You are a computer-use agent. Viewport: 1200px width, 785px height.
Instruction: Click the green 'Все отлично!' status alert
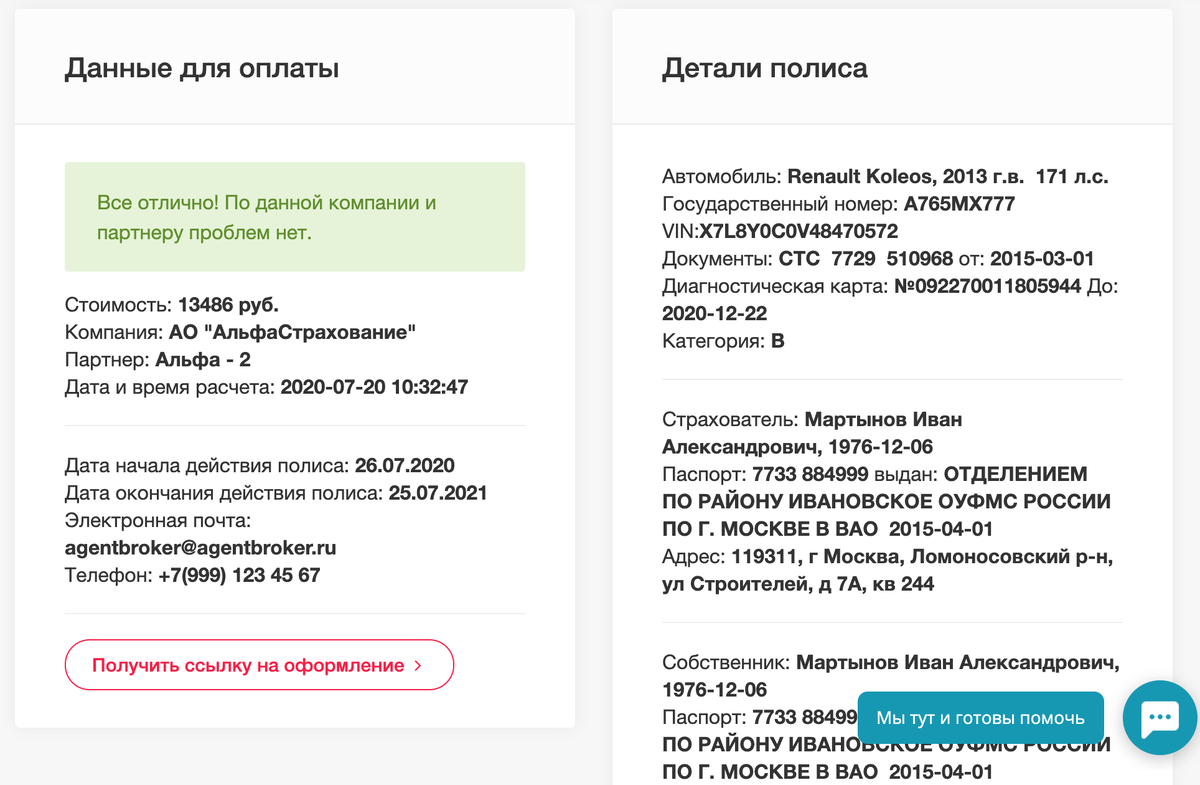point(295,217)
